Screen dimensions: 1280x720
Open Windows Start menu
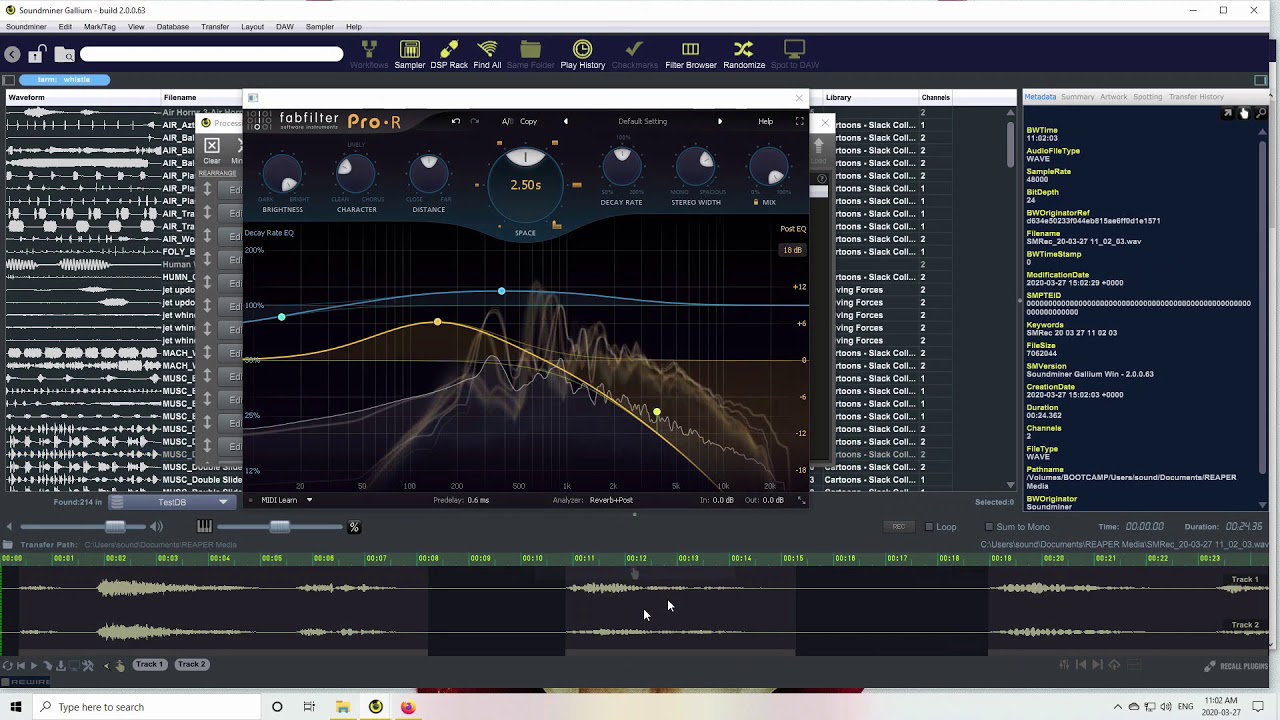[x=15, y=707]
